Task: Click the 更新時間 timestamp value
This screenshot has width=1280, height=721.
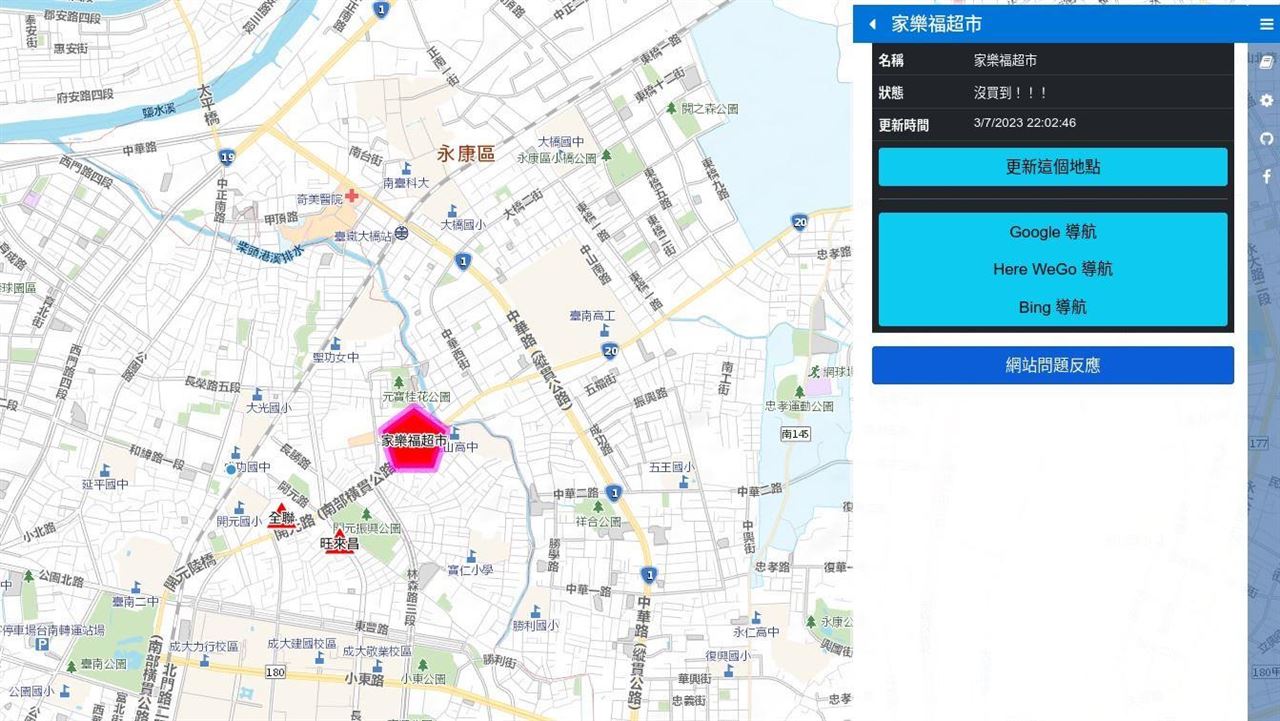Action: pyautogui.click(x=1024, y=123)
